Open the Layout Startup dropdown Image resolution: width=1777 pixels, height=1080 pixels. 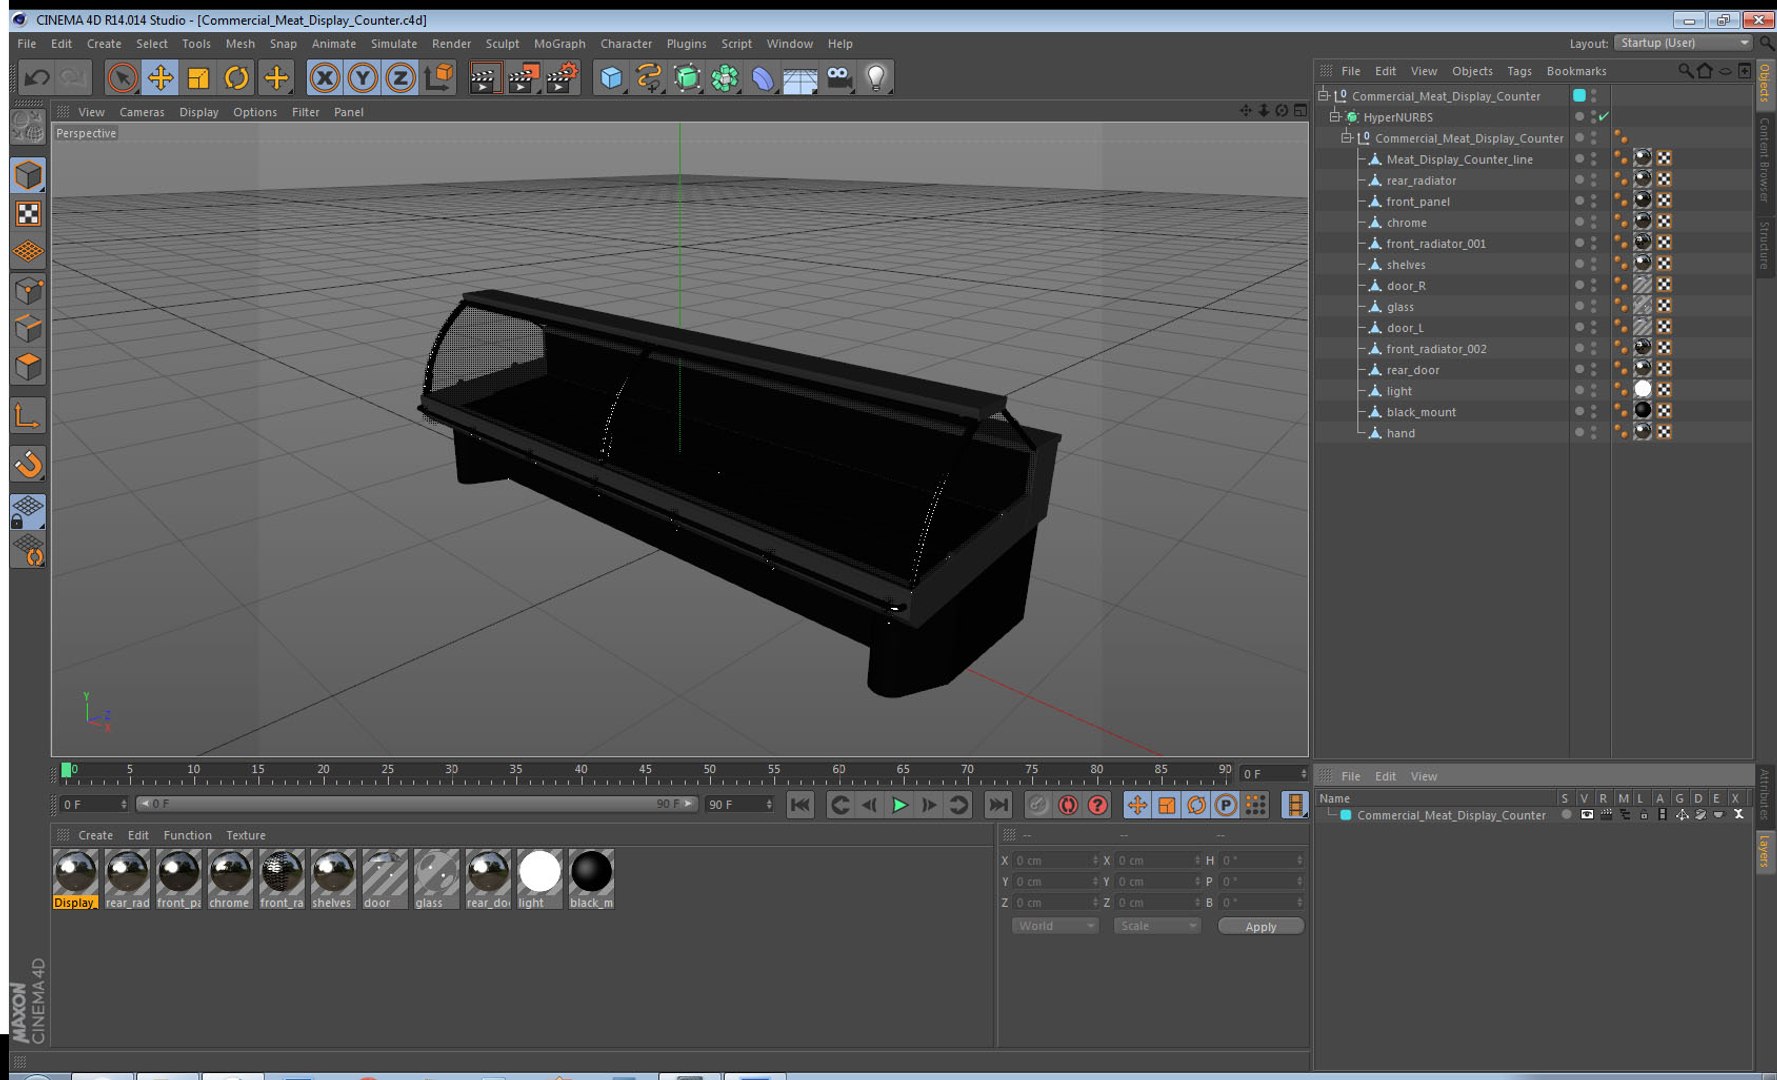coord(1684,43)
